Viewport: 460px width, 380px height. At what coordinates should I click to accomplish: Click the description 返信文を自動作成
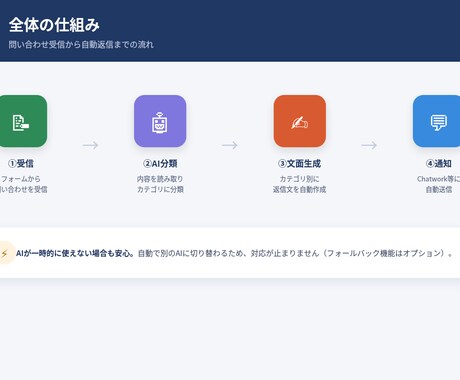coord(299,189)
